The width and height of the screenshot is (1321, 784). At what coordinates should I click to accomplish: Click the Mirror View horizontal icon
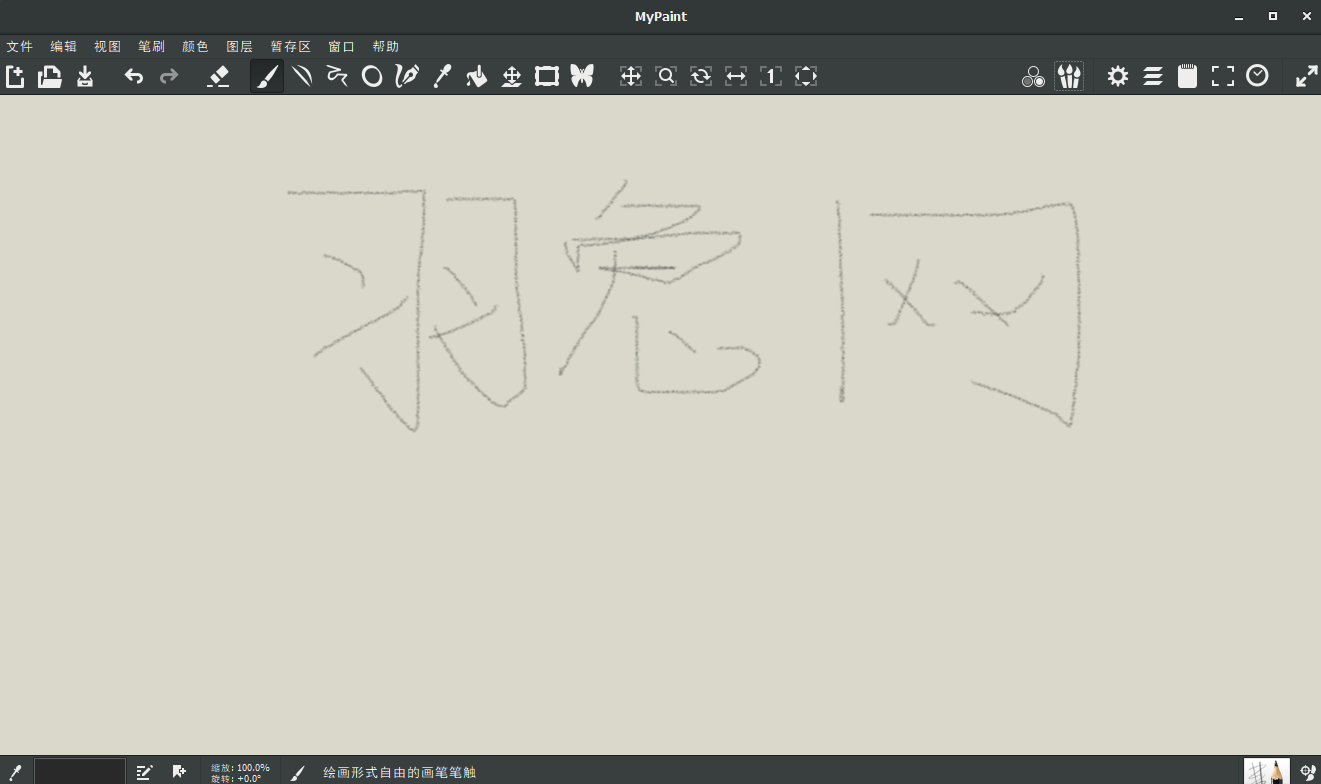click(736, 76)
